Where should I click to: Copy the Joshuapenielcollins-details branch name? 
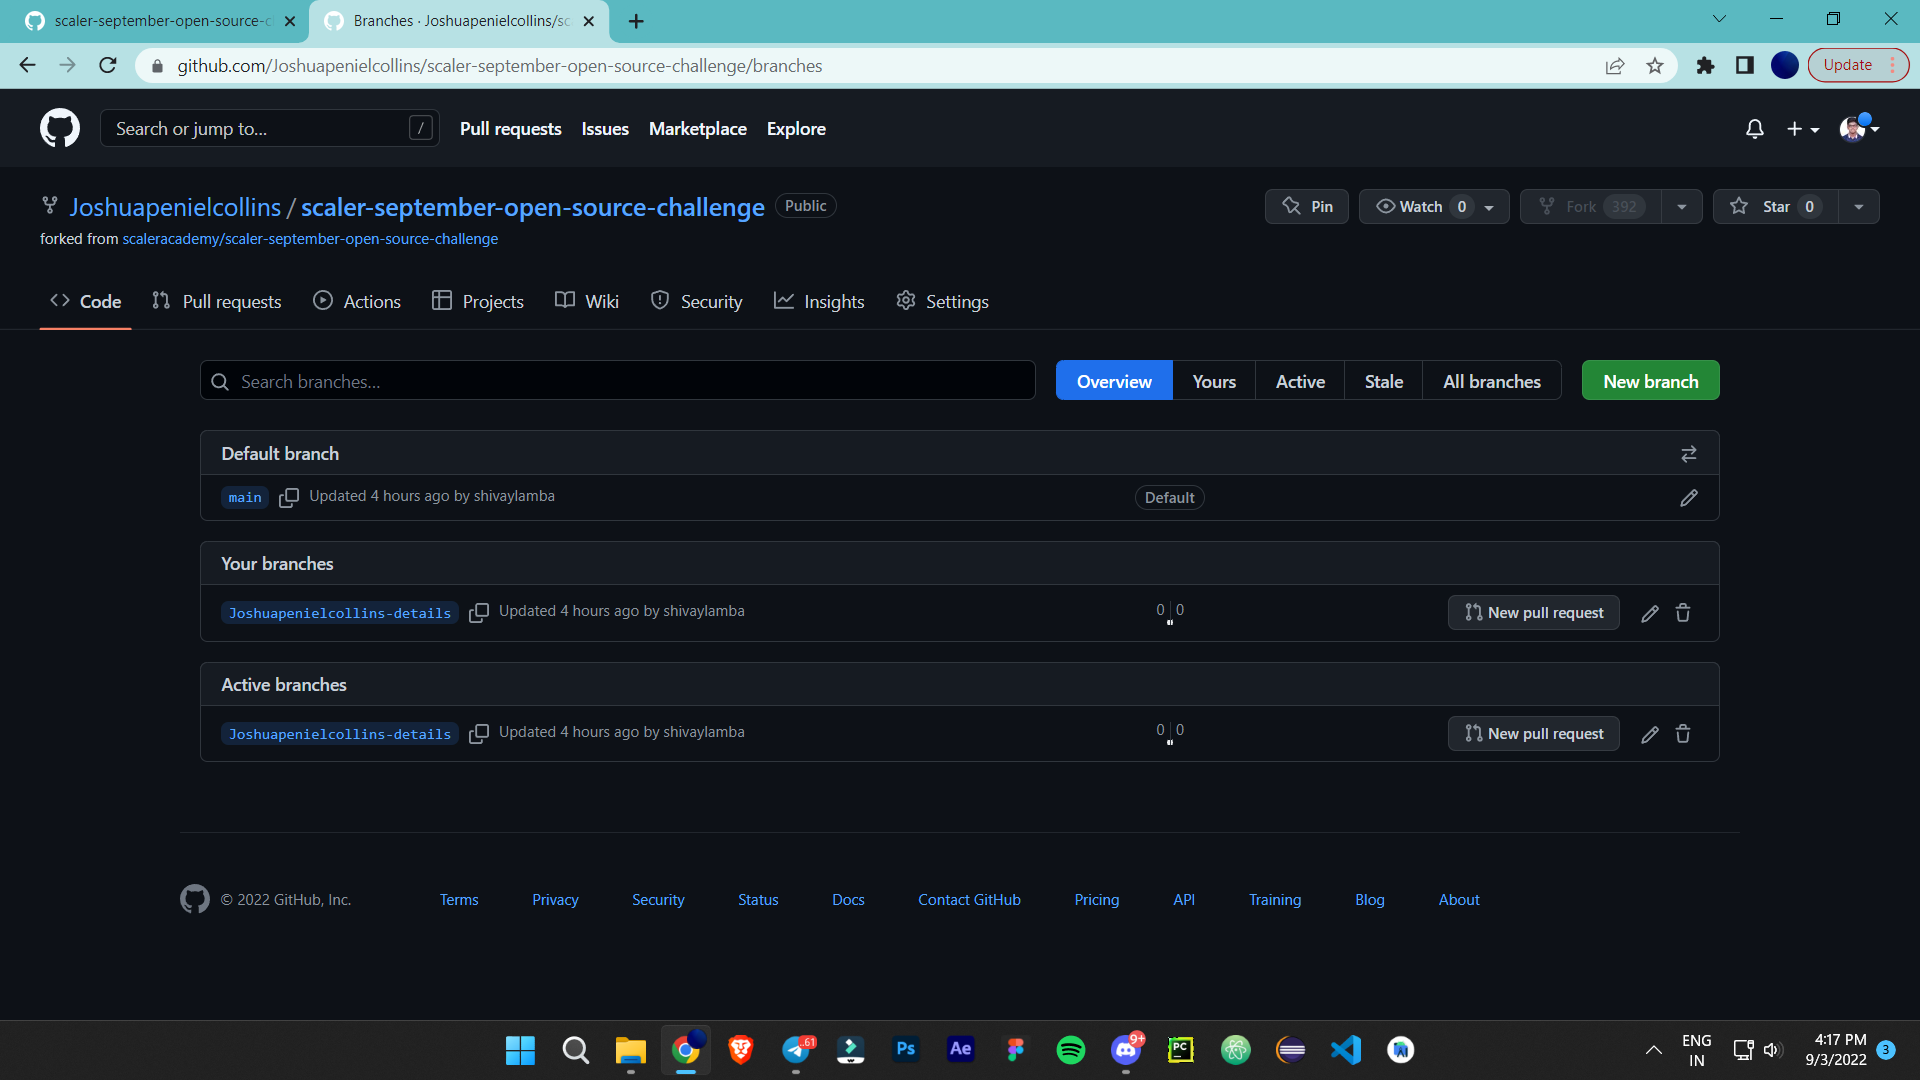tap(479, 613)
